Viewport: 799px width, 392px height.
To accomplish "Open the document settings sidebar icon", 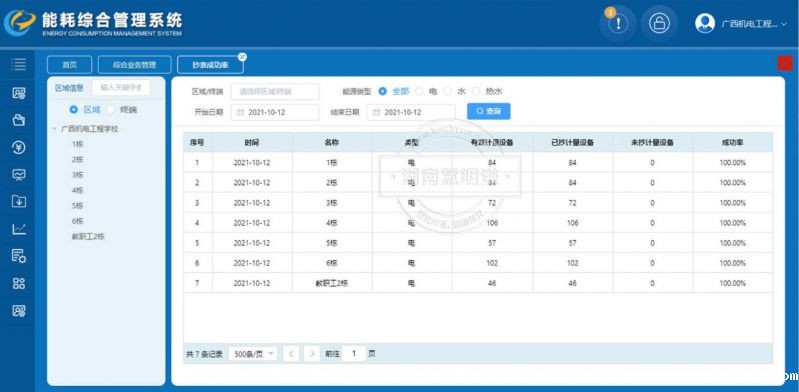I will tap(19, 256).
